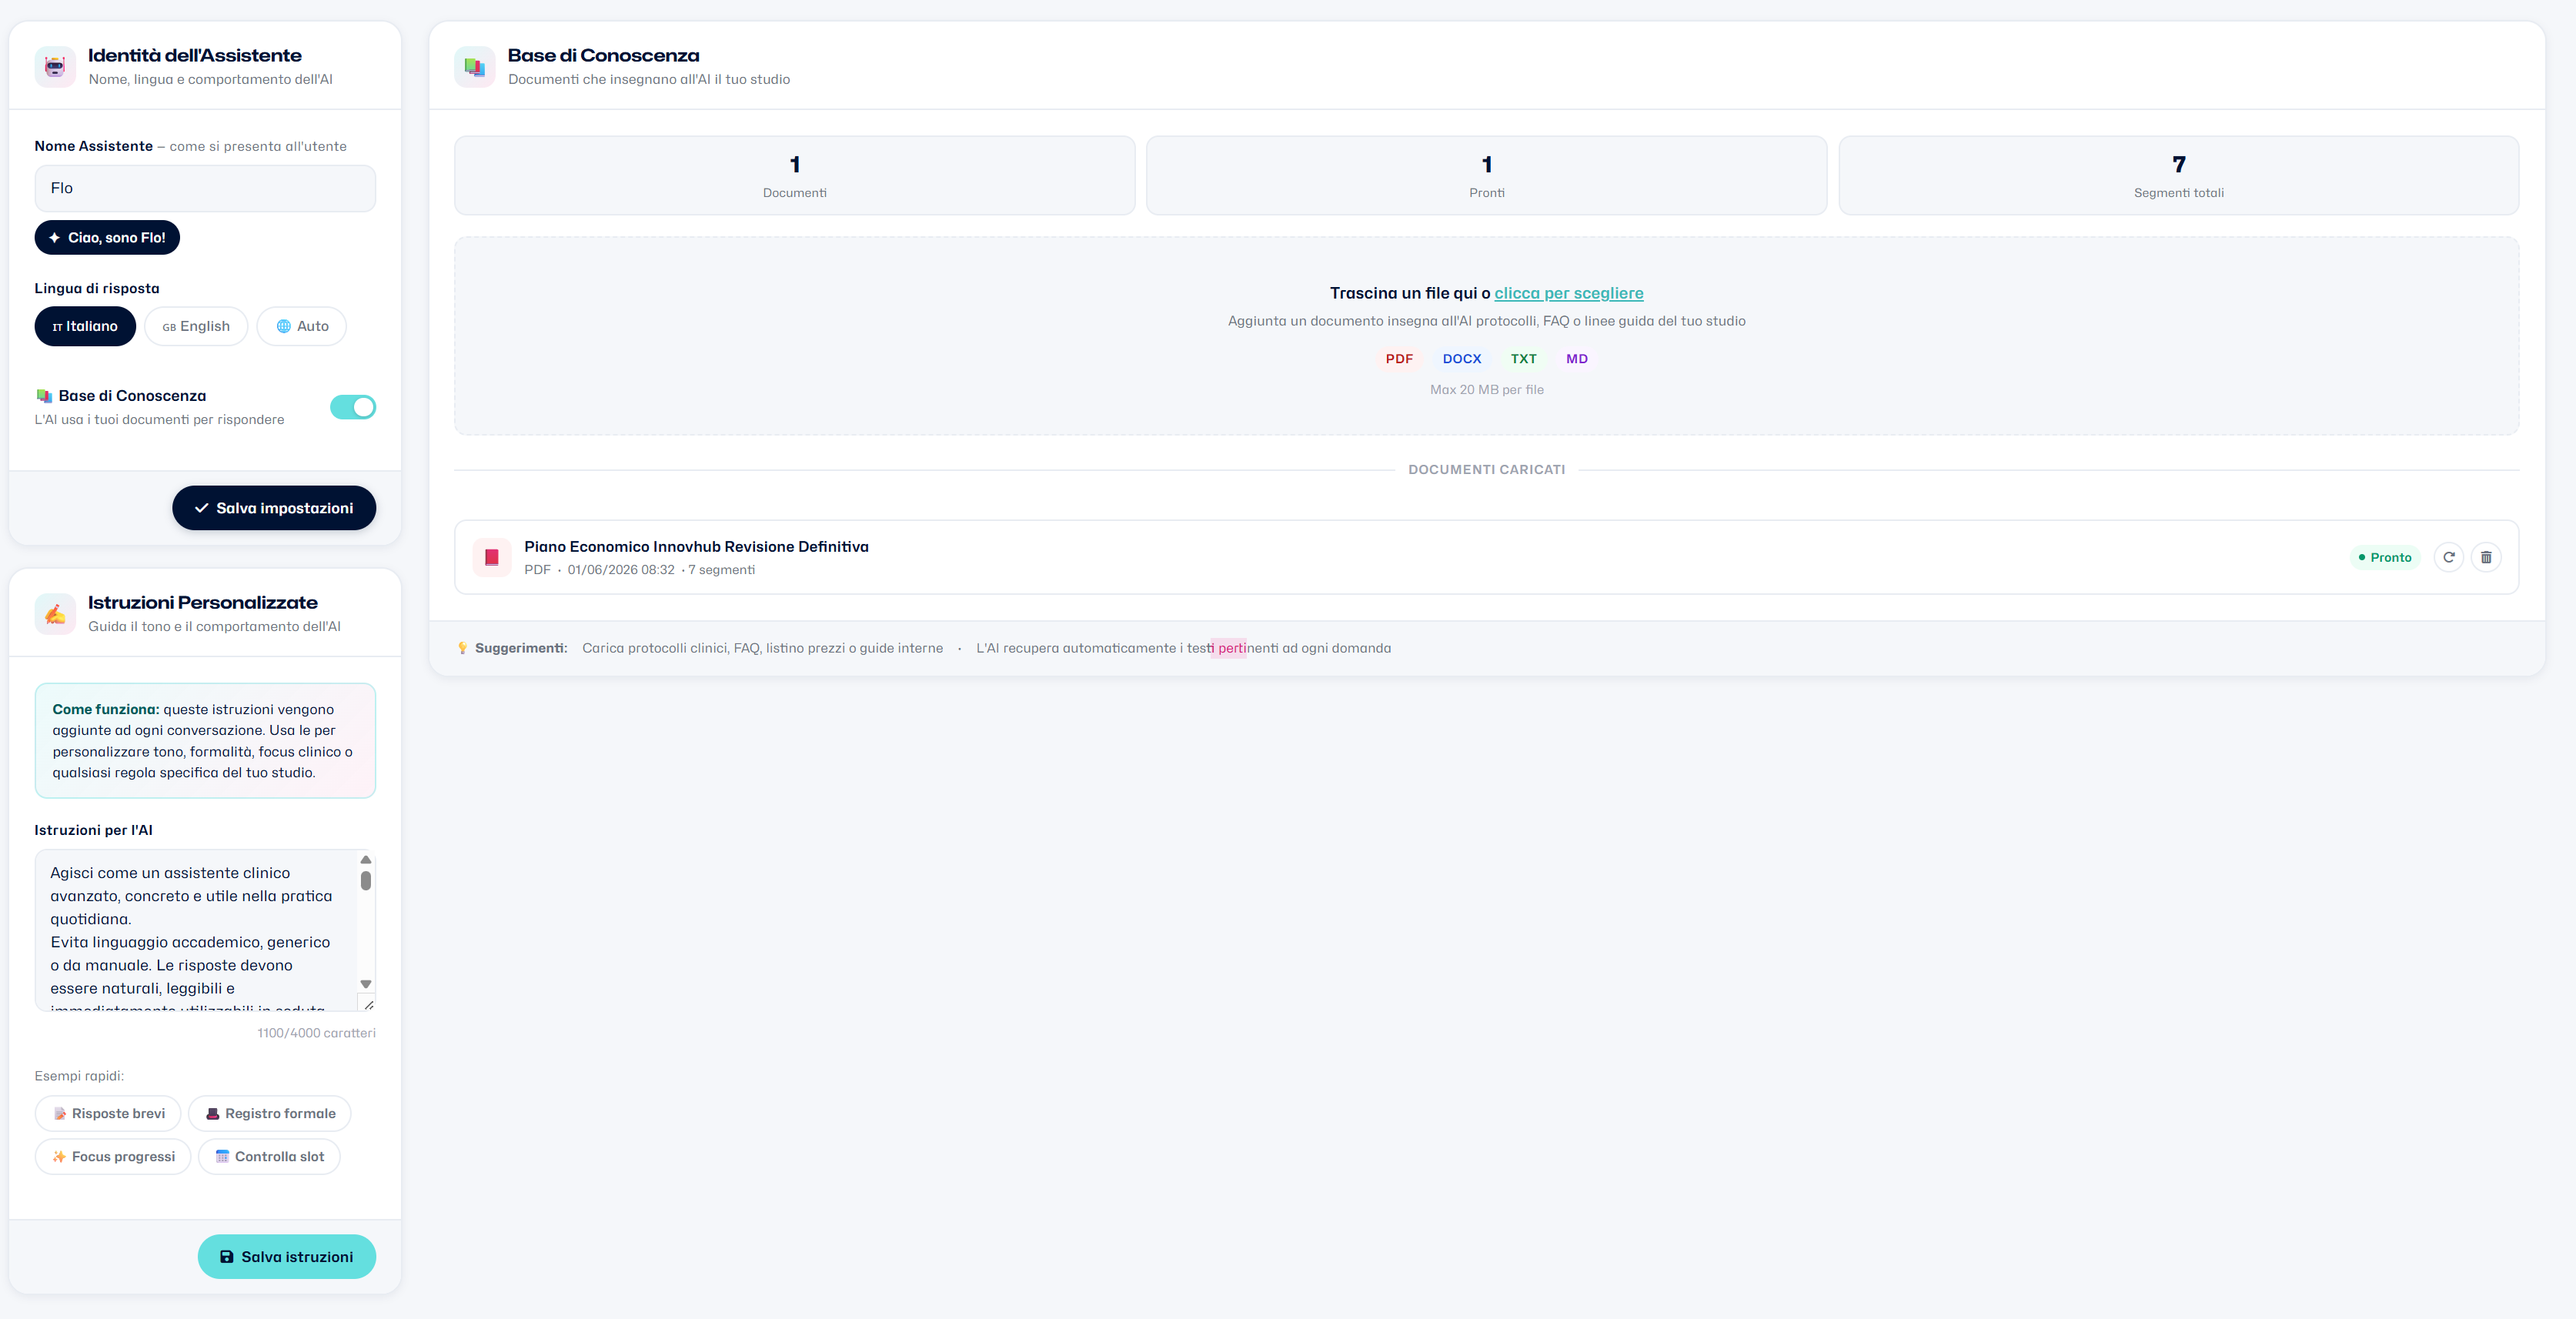The image size is (2576, 1319).
Task: Click the textarea resize handle corner
Action: (368, 1004)
